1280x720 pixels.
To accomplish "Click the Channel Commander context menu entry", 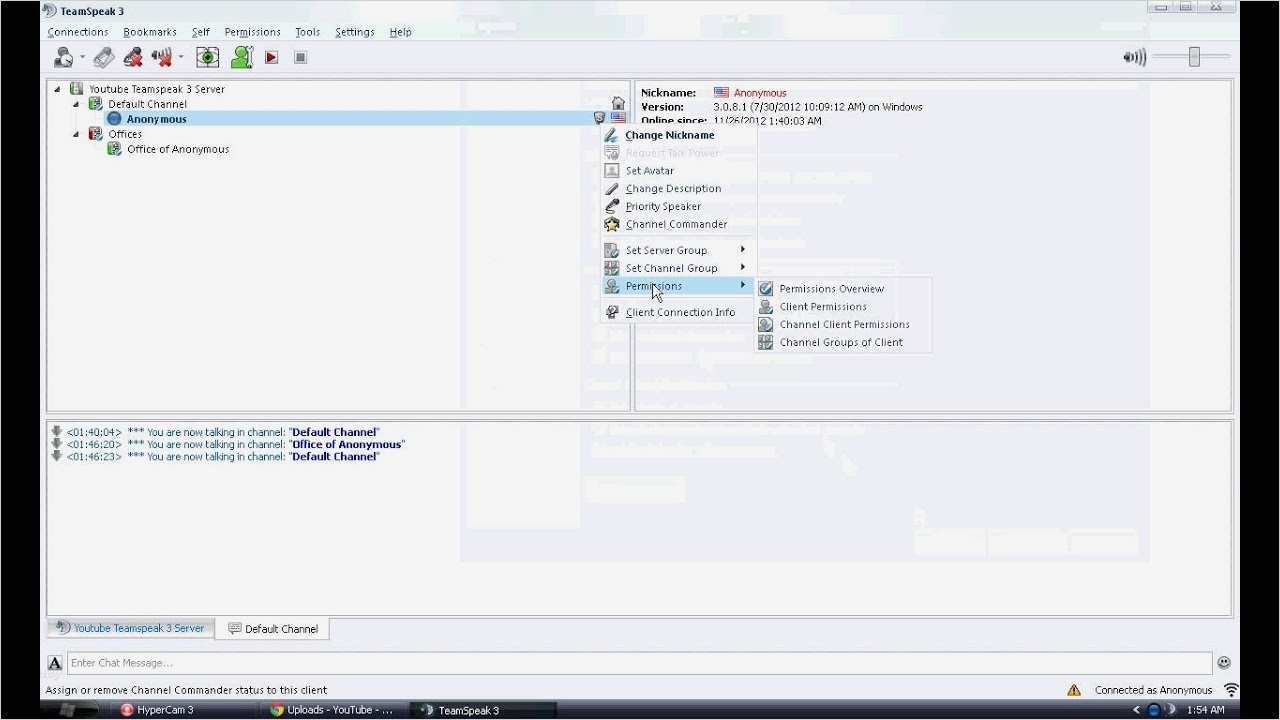I will tap(676, 224).
